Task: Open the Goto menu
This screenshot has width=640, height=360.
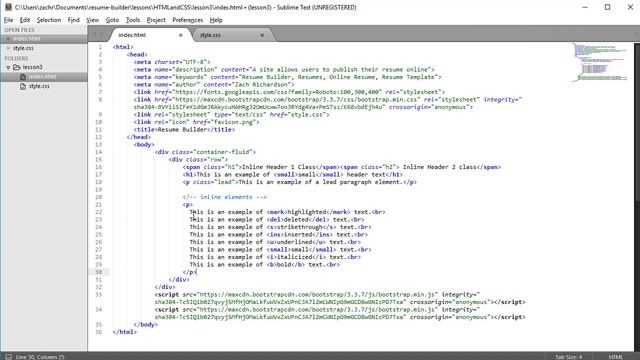Action: 112,20
